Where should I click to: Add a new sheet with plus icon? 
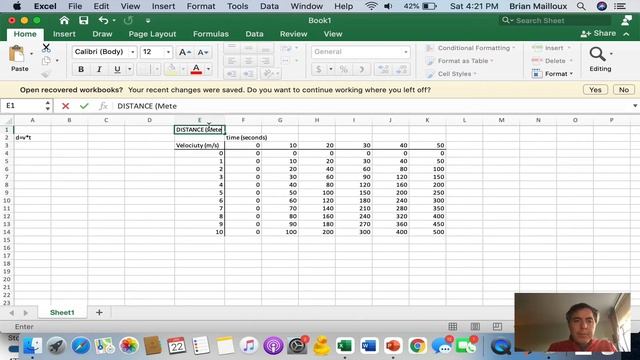tap(99, 312)
